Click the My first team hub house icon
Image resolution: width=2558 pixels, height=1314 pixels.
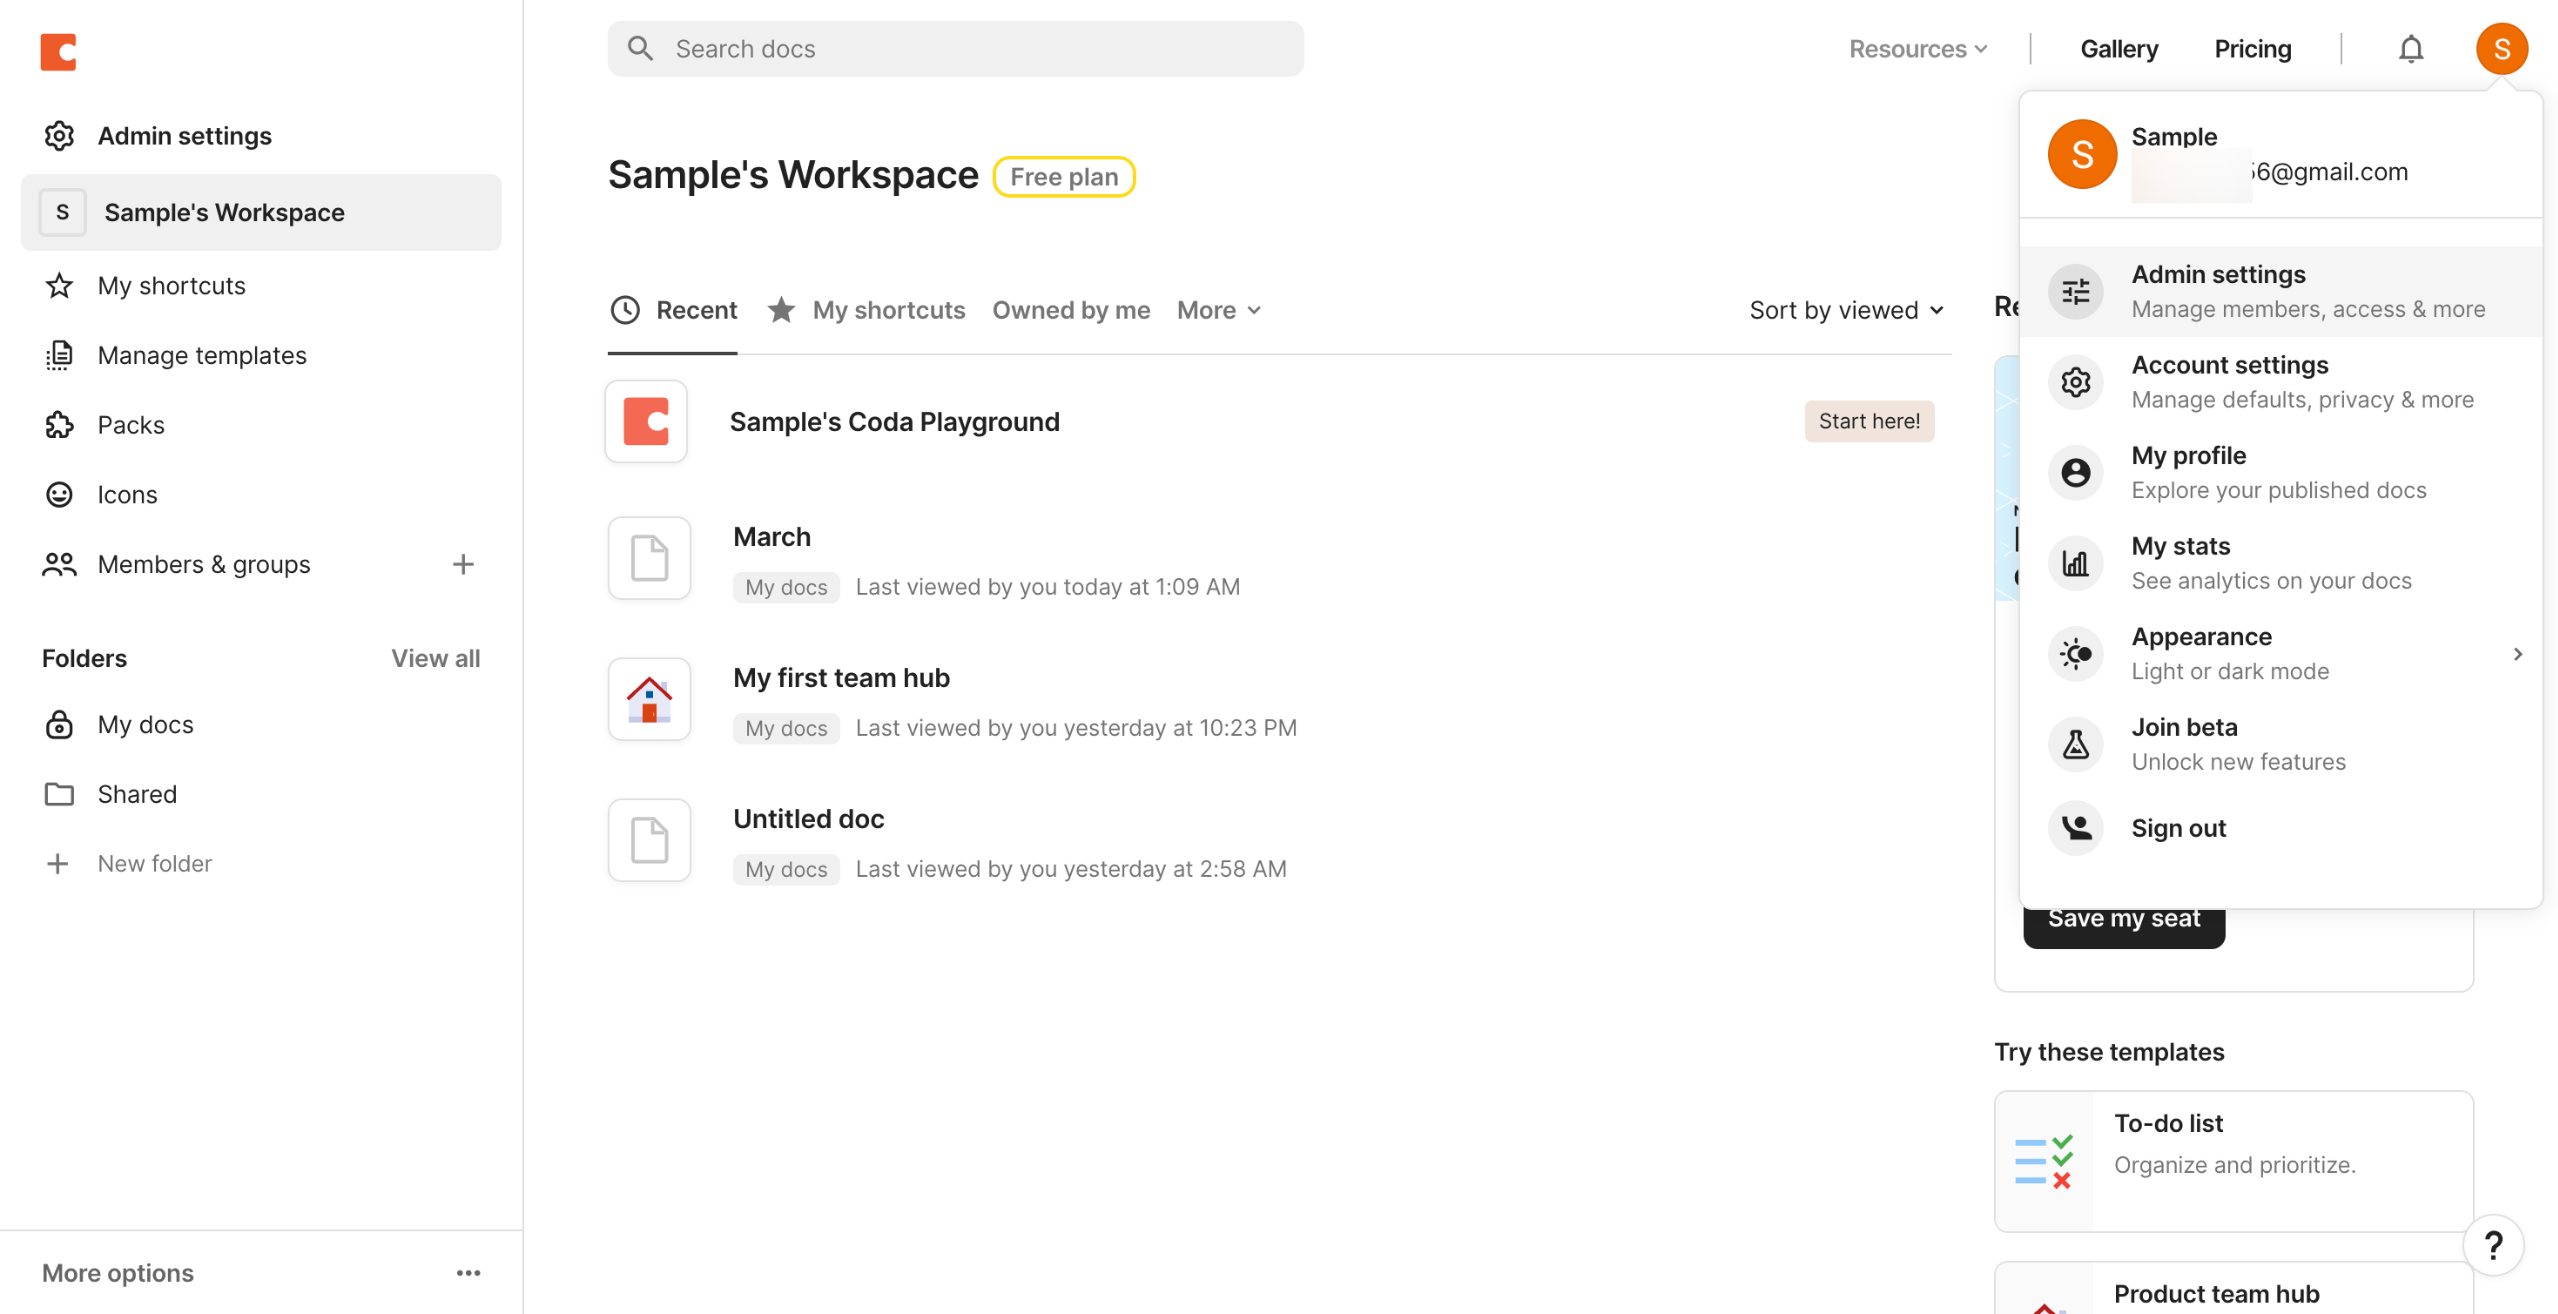pyautogui.click(x=649, y=699)
